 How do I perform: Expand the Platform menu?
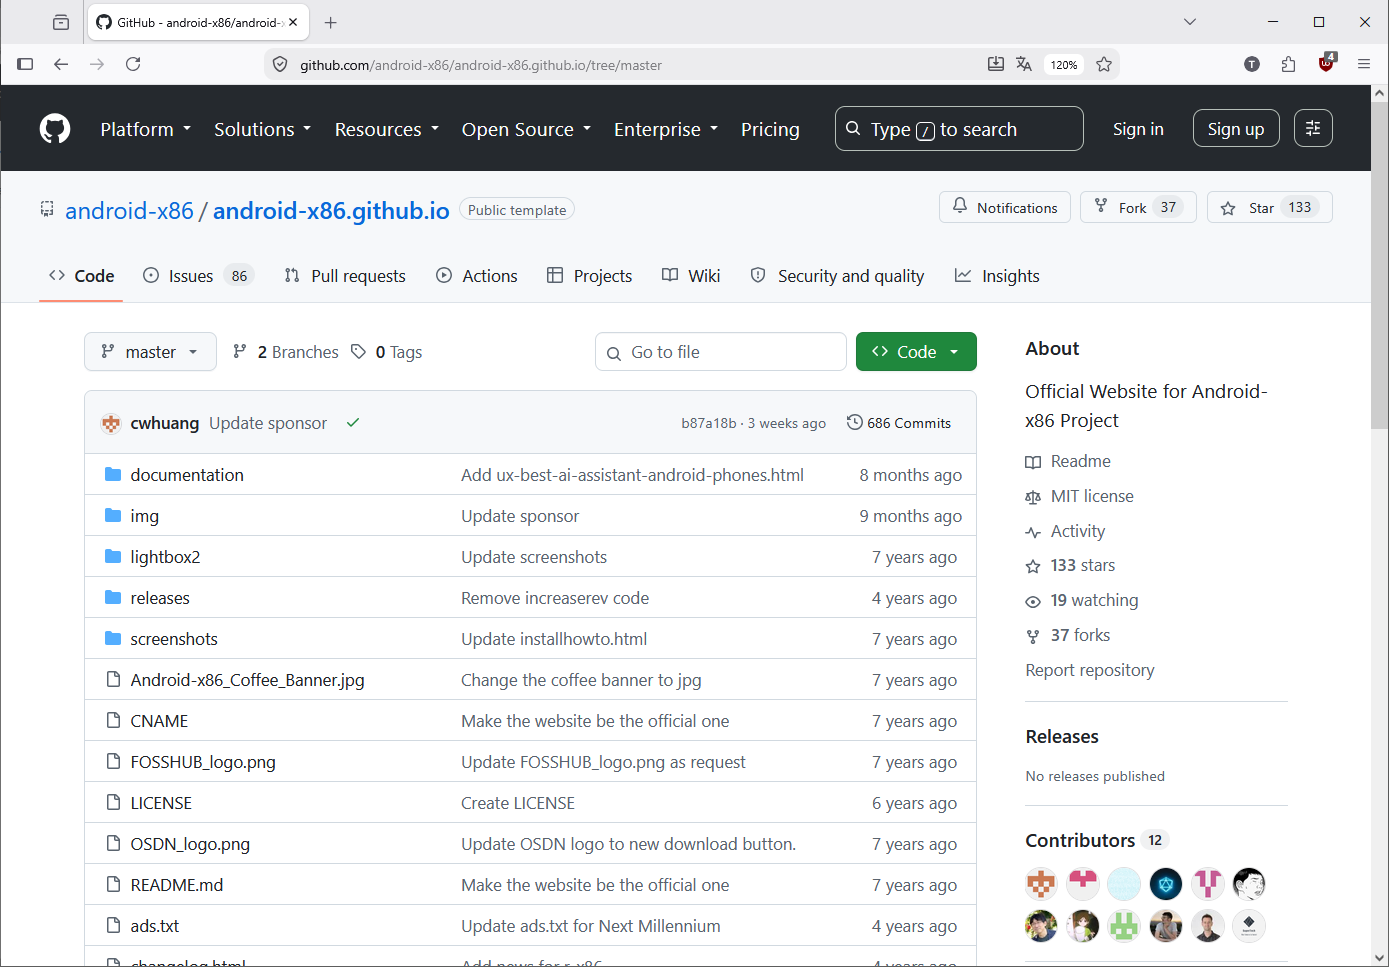click(x=146, y=129)
